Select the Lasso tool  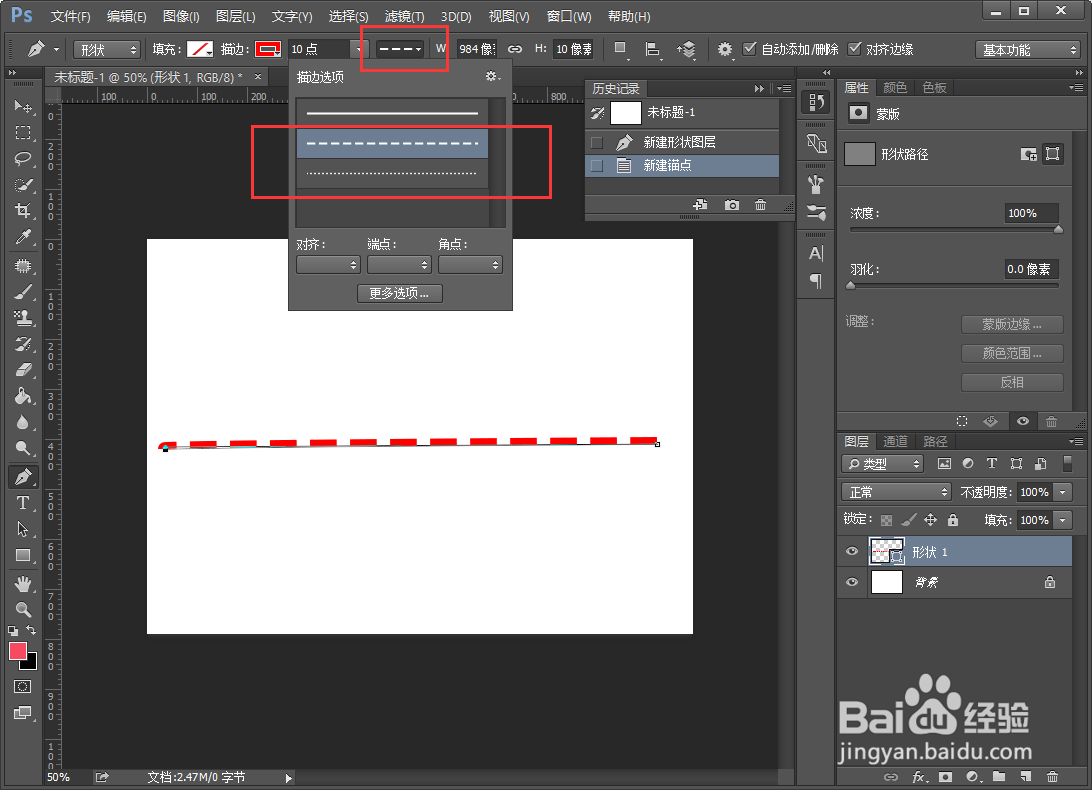pyautogui.click(x=23, y=159)
